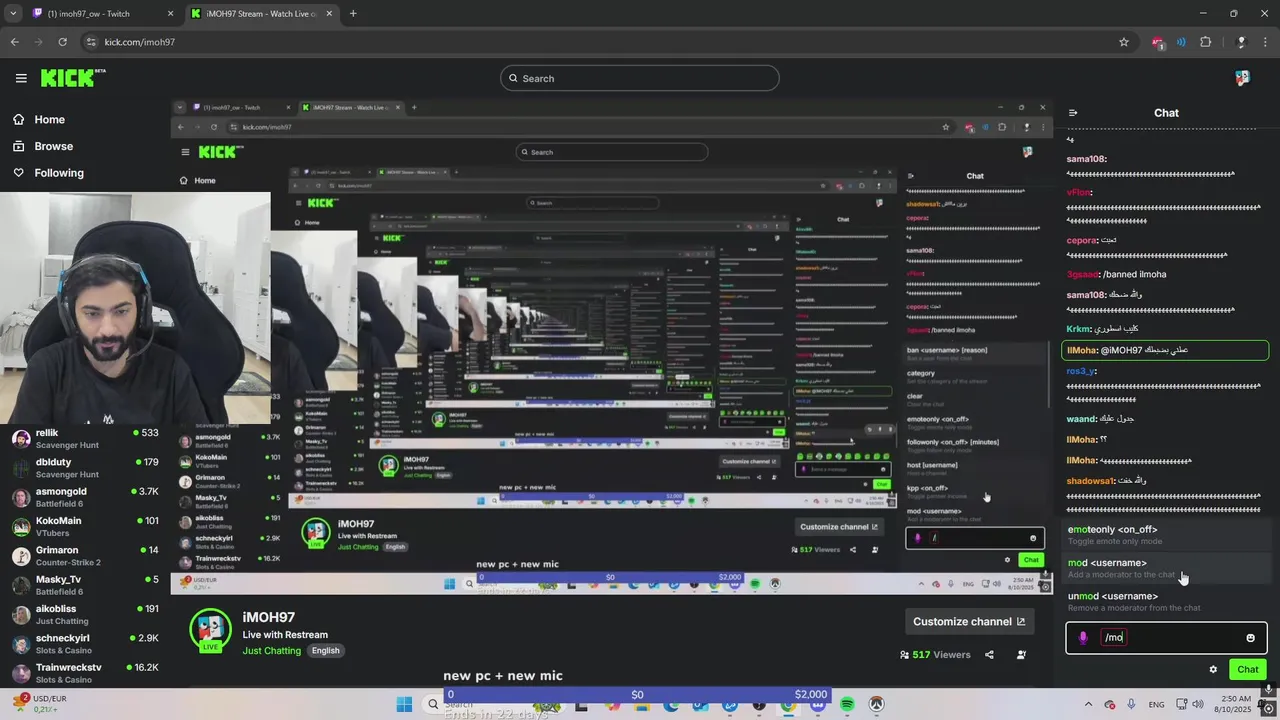Open Chrome's three-dot menu
The width and height of the screenshot is (1280, 720).
(1267, 42)
